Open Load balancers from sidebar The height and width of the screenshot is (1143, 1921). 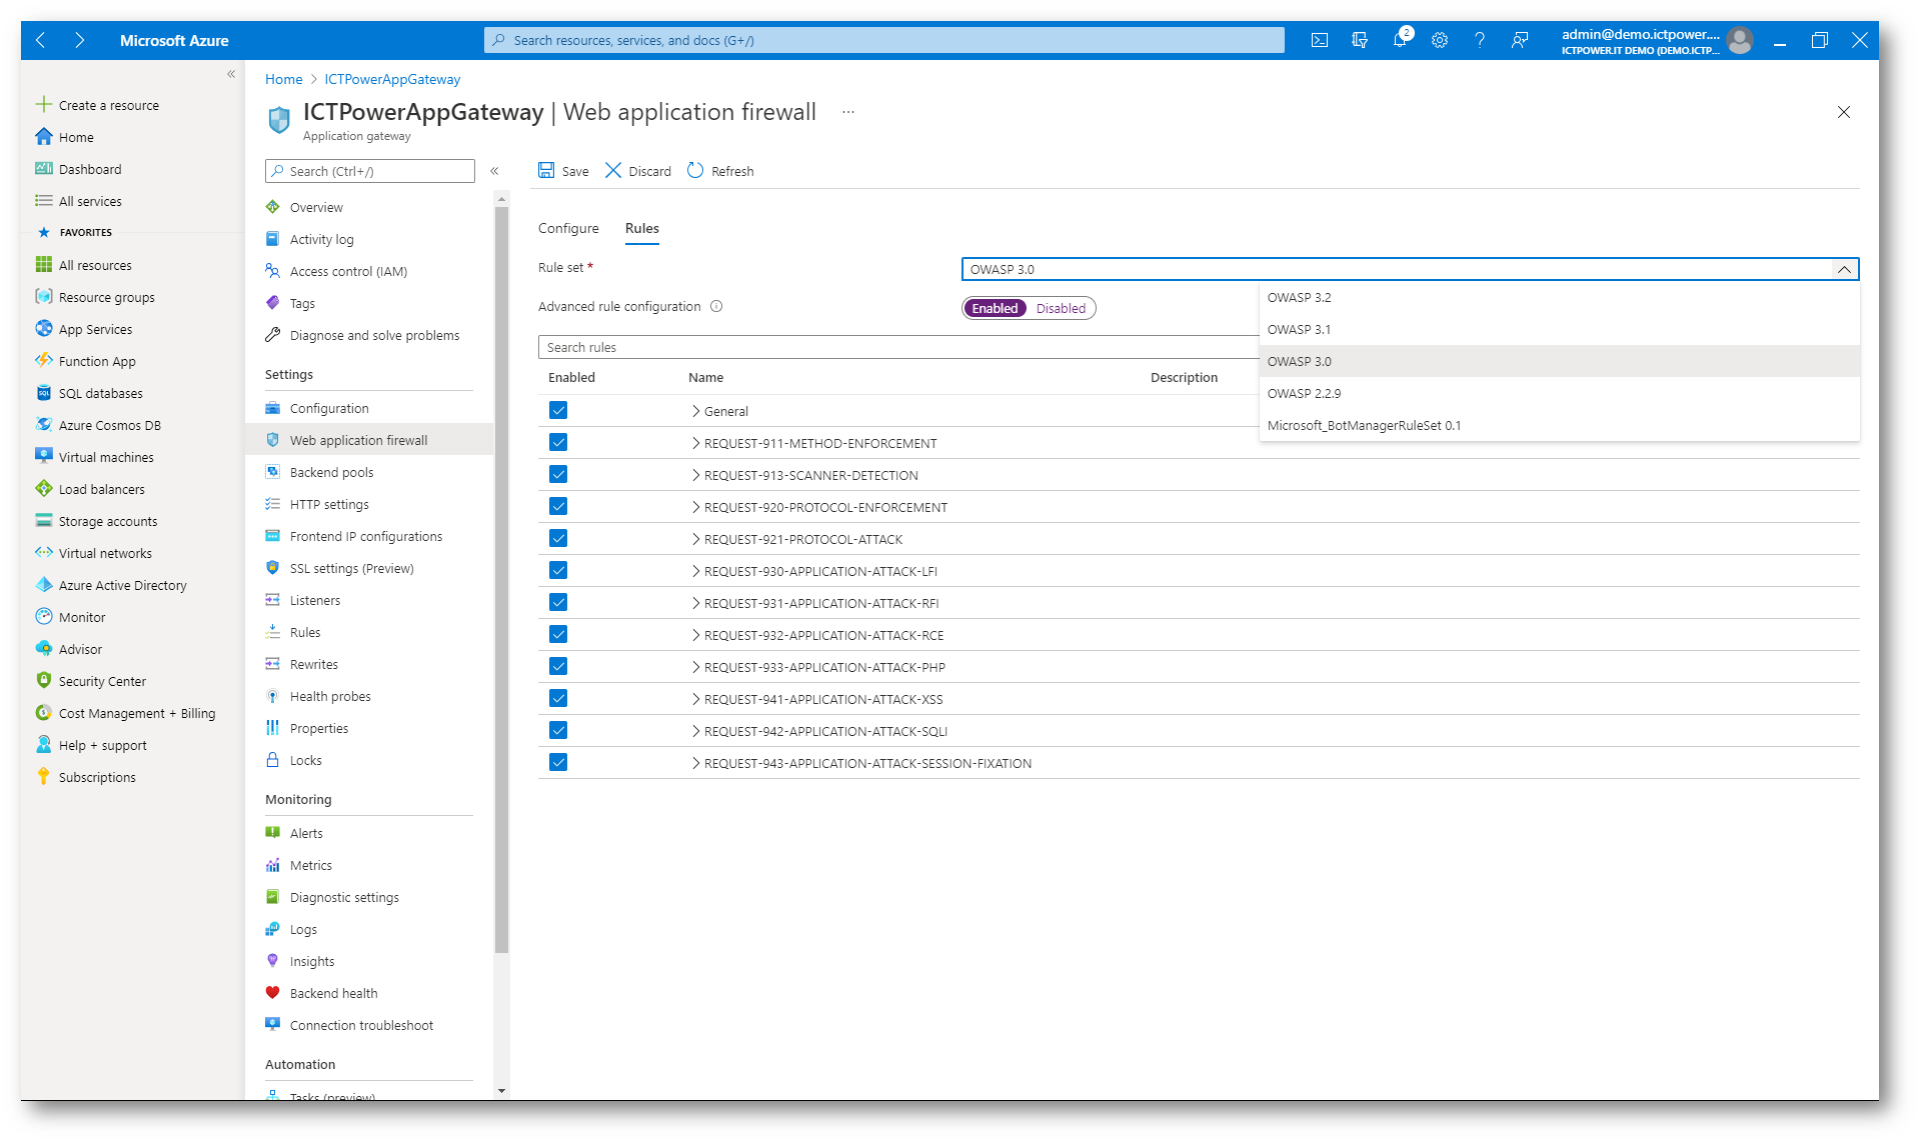[101, 489]
